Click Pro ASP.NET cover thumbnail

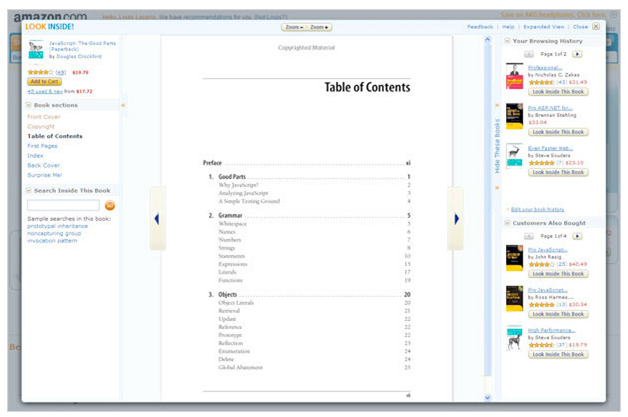pos(514,116)
